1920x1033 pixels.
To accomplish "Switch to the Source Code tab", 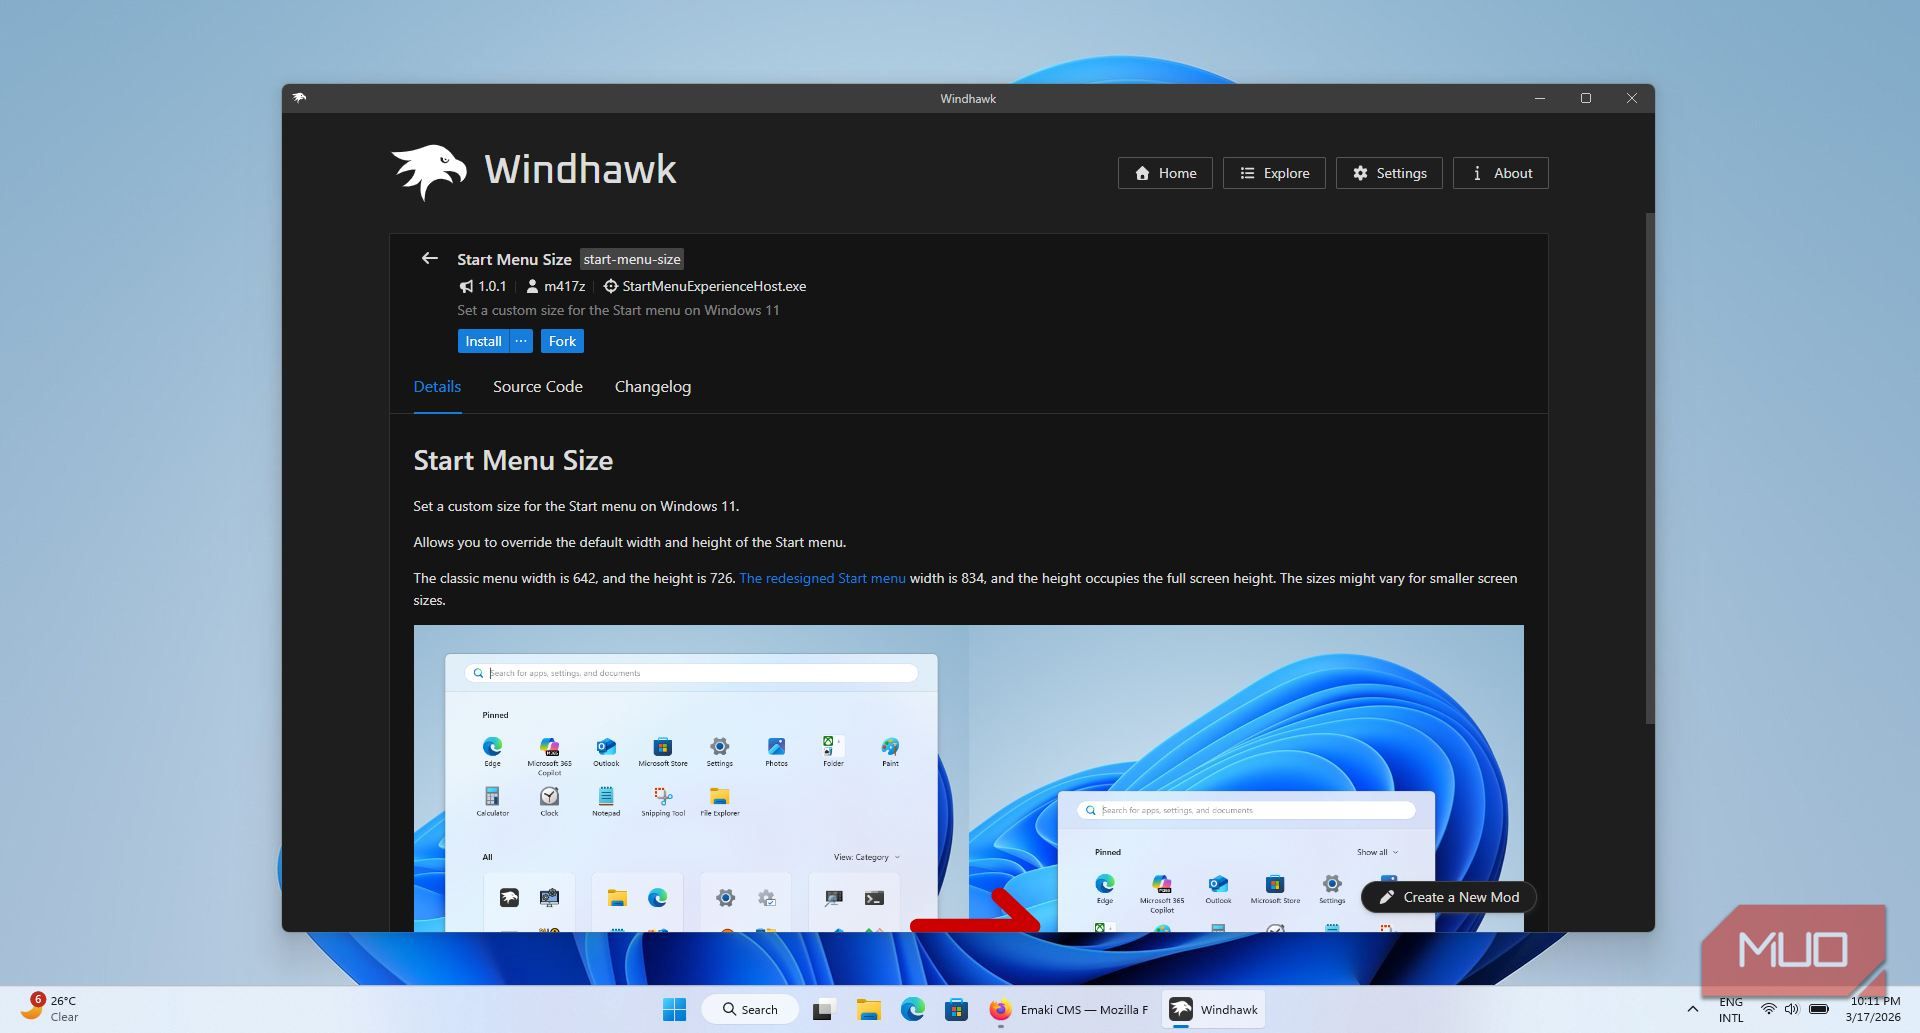I will (x=538, y=387).
